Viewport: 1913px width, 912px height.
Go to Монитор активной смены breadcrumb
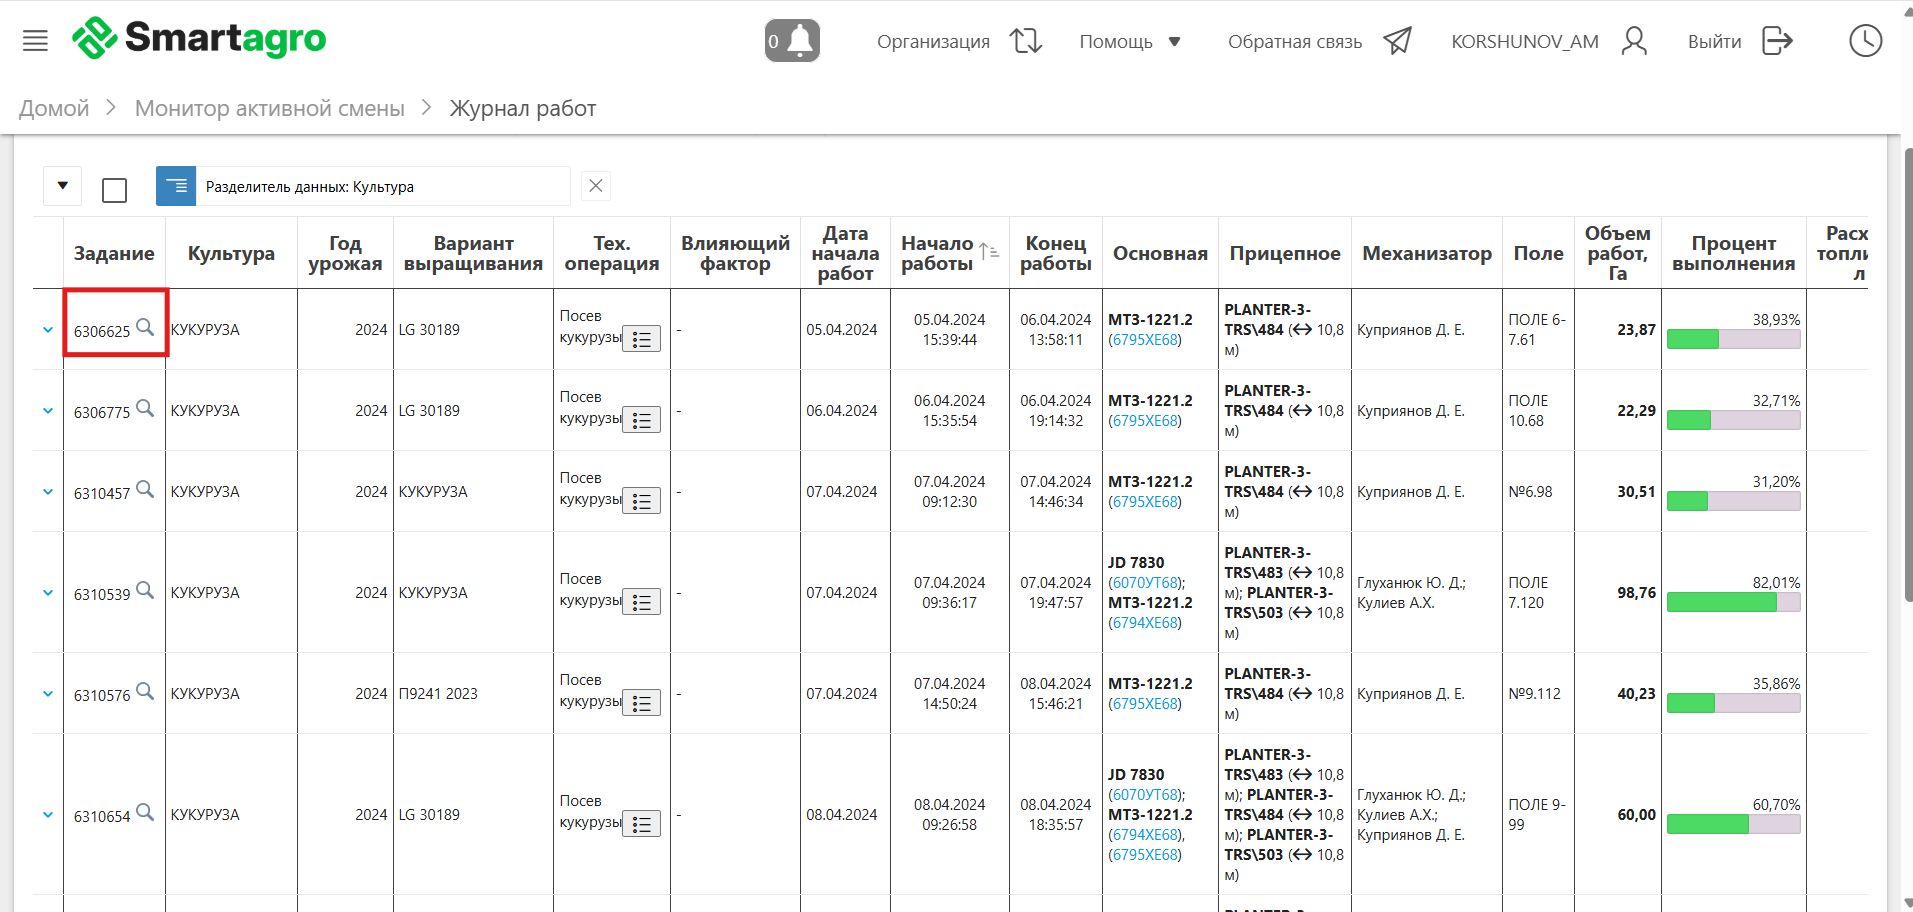(269, 108)
